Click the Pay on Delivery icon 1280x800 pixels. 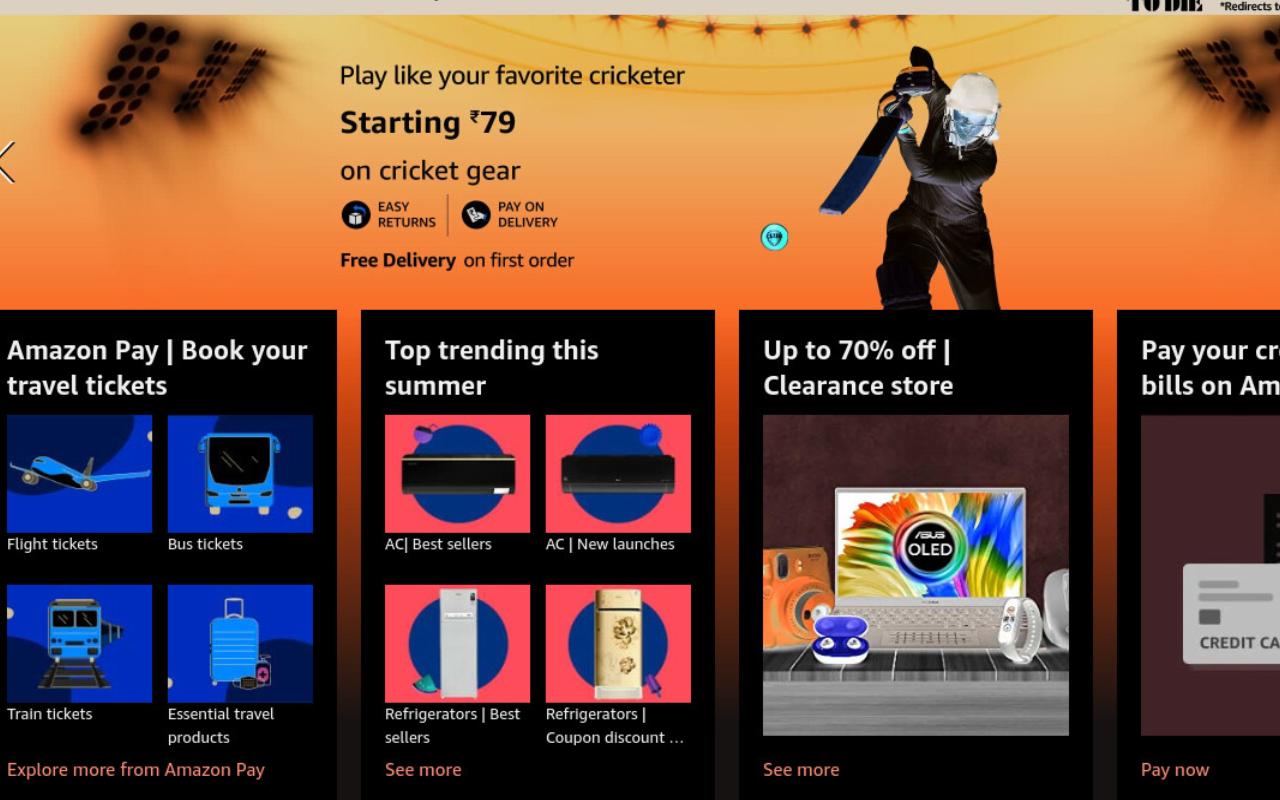pyautogui.click(x=476, y=215)
